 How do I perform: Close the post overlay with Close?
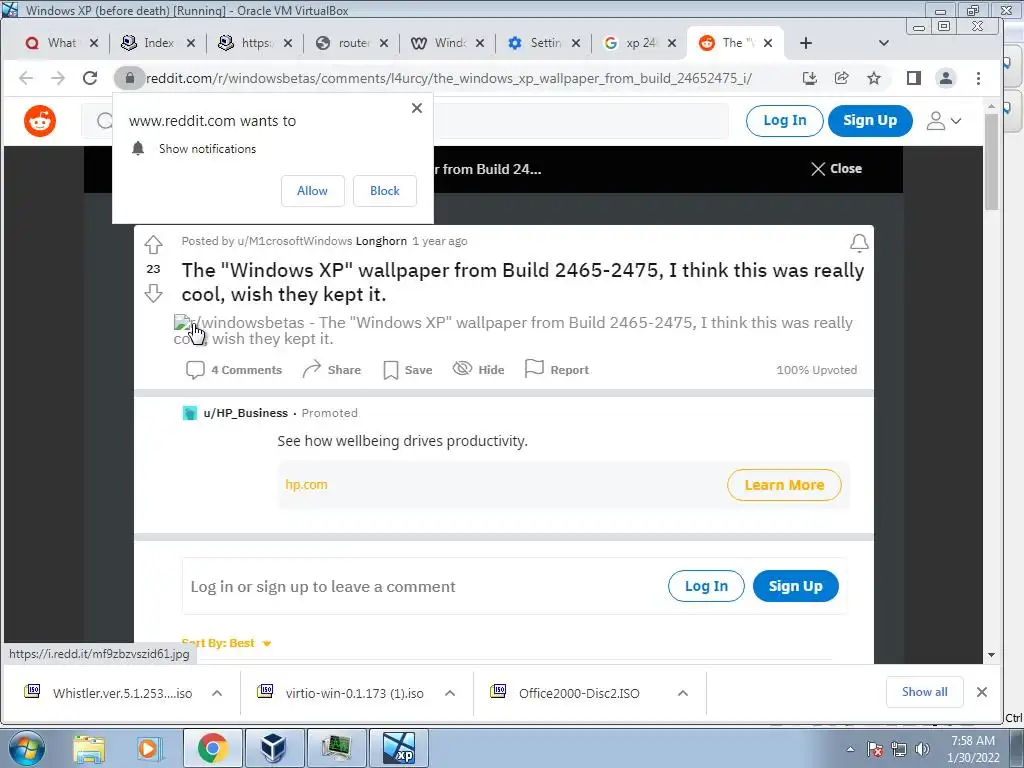[837, 168]
